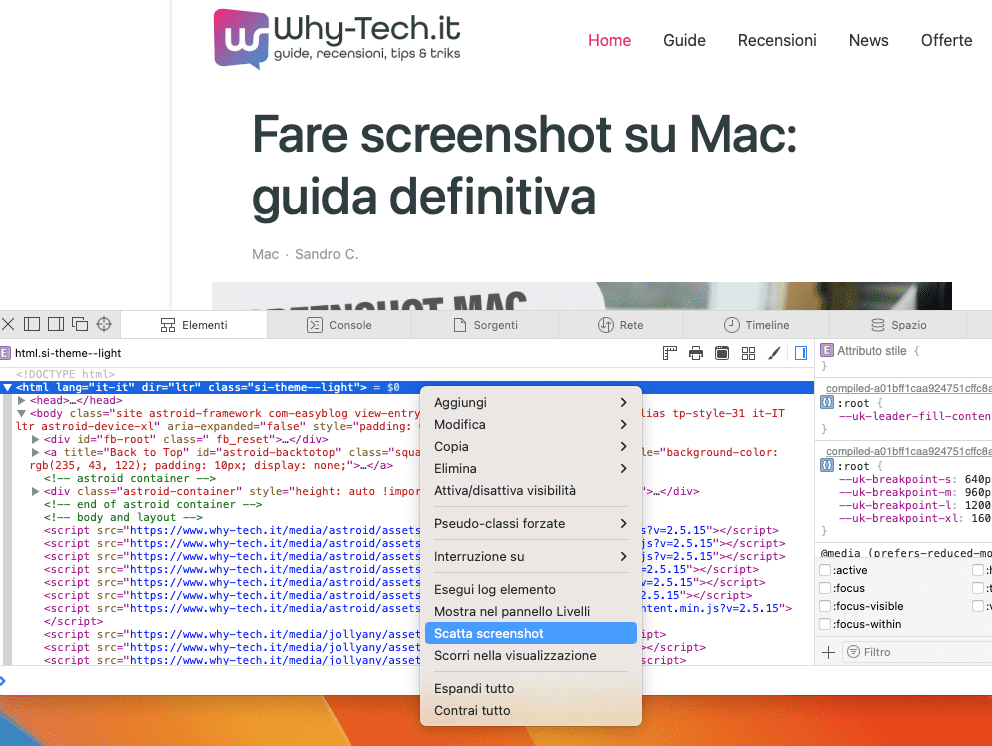This screenshot has height=746, width=992.
Task: Click the first :root rule stylesheet icon
Action: point(826,402)
